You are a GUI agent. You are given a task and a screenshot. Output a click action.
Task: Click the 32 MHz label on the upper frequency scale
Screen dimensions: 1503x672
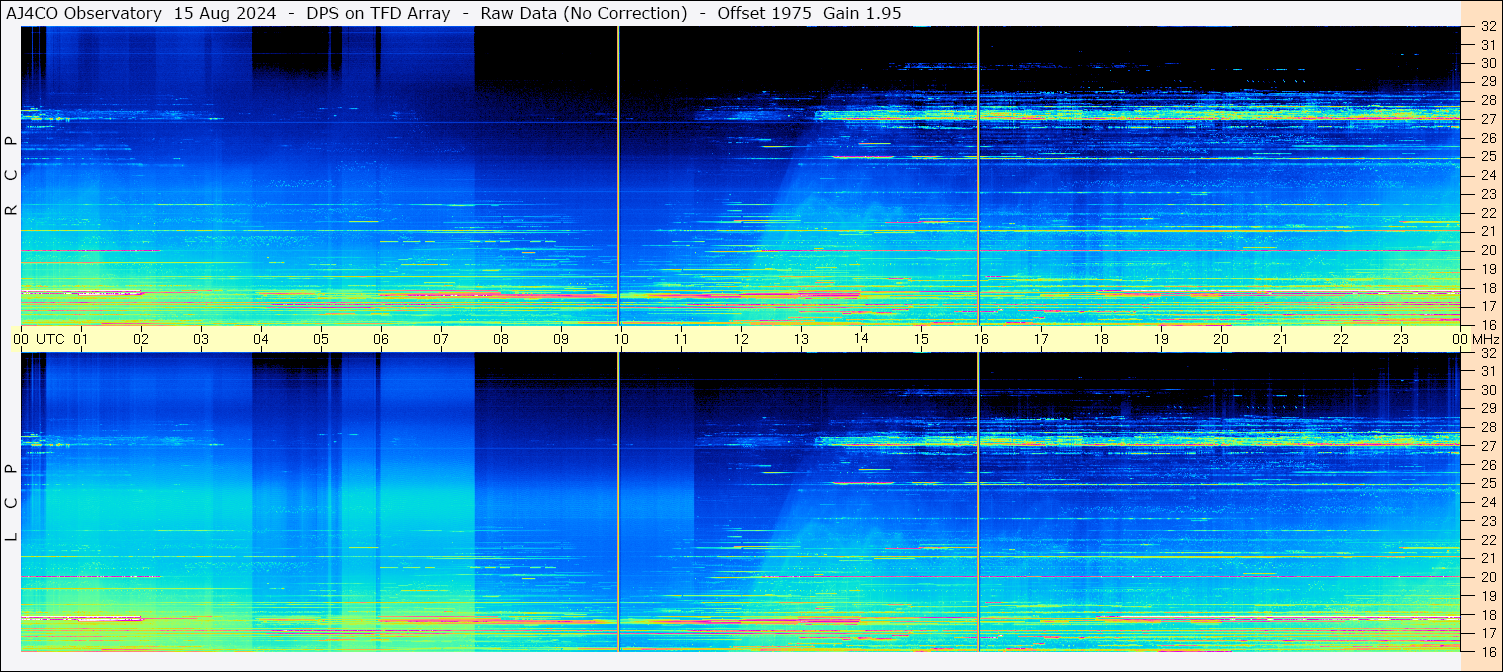pyautogui.click(x=1486, y=27)
